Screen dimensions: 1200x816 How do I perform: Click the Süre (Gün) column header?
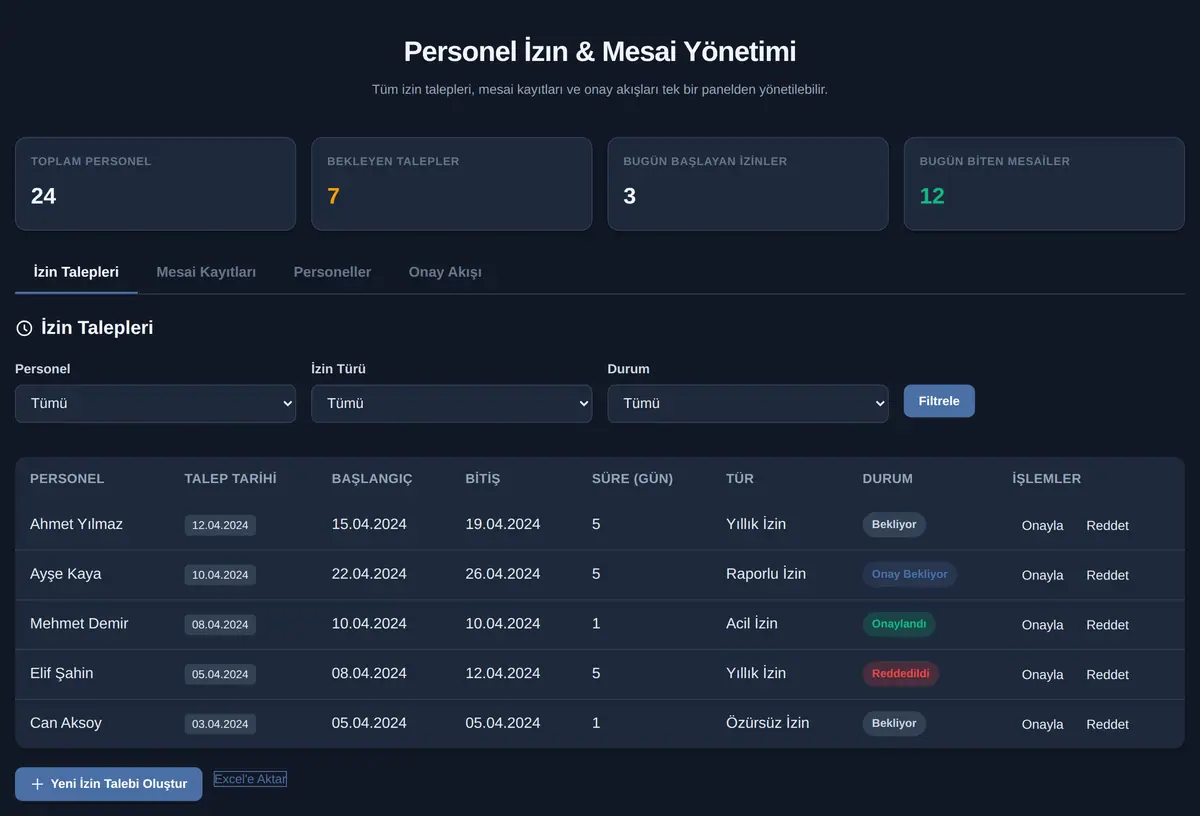tap(632, 479)
